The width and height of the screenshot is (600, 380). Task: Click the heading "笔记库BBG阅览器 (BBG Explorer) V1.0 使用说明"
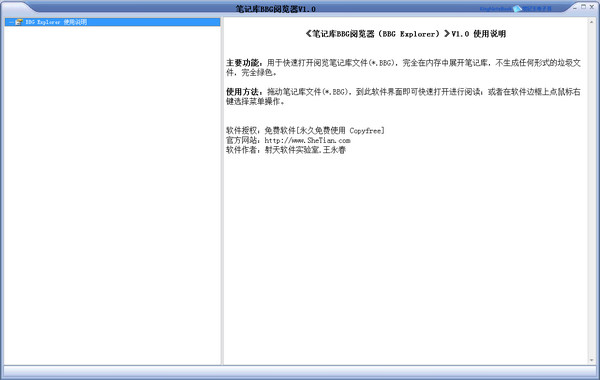pos(406,34)
